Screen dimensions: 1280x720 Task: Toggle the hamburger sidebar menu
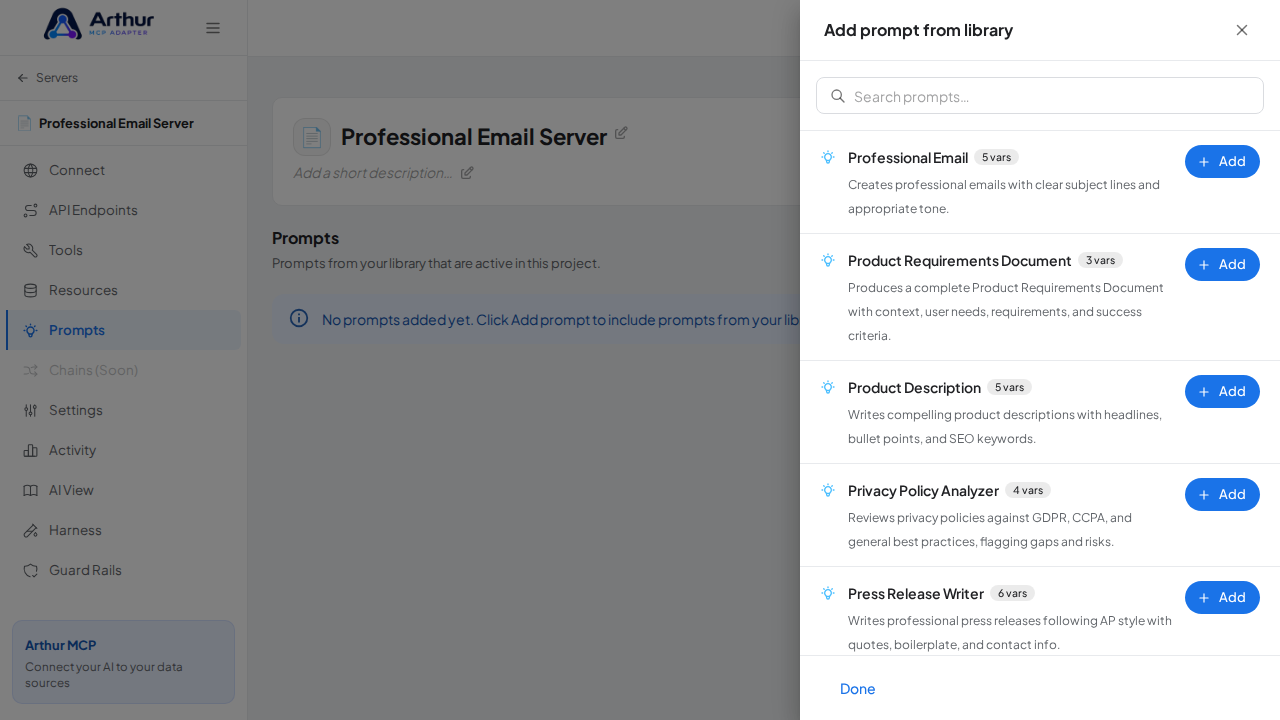213,28
